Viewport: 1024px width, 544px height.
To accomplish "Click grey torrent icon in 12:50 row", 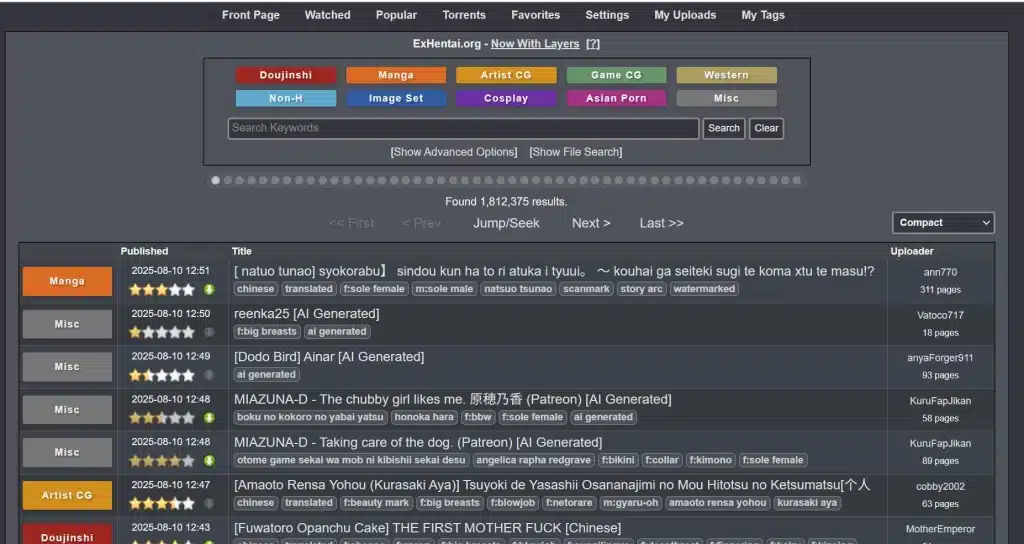I will point(209,332).
